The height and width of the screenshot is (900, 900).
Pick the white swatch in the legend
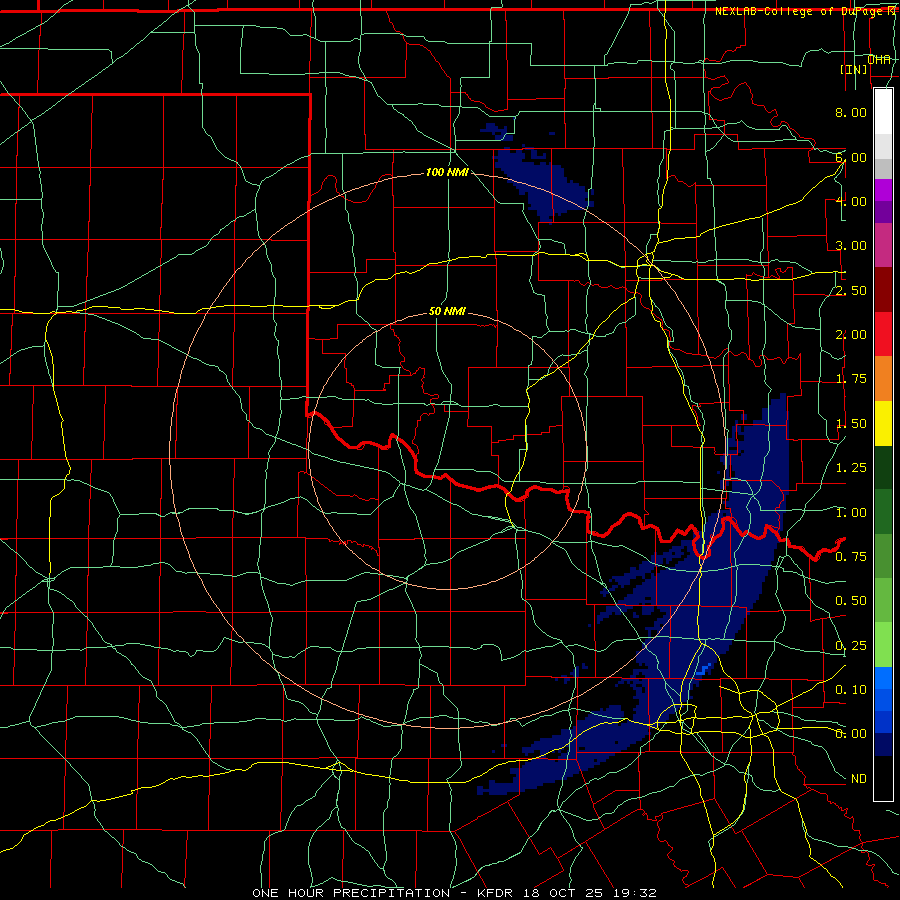883,112
